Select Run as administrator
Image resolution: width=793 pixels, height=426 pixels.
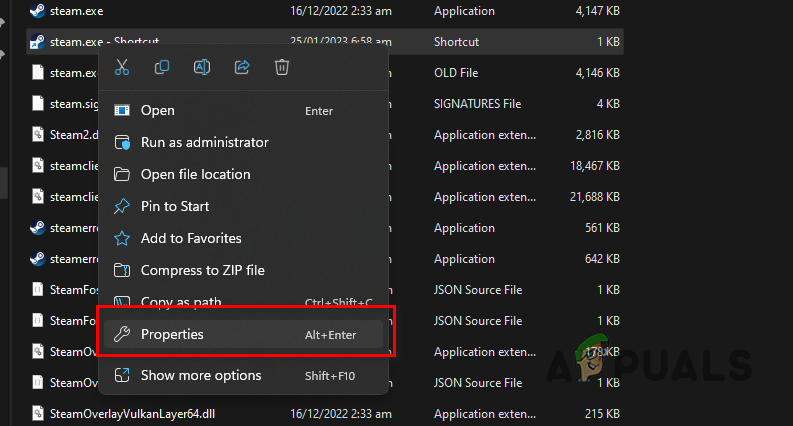pyautogui.click(x=243, y=142)
